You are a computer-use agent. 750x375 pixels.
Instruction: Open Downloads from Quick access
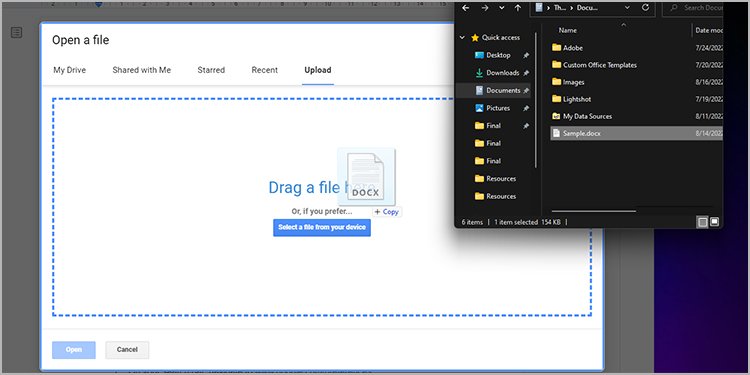502,73
